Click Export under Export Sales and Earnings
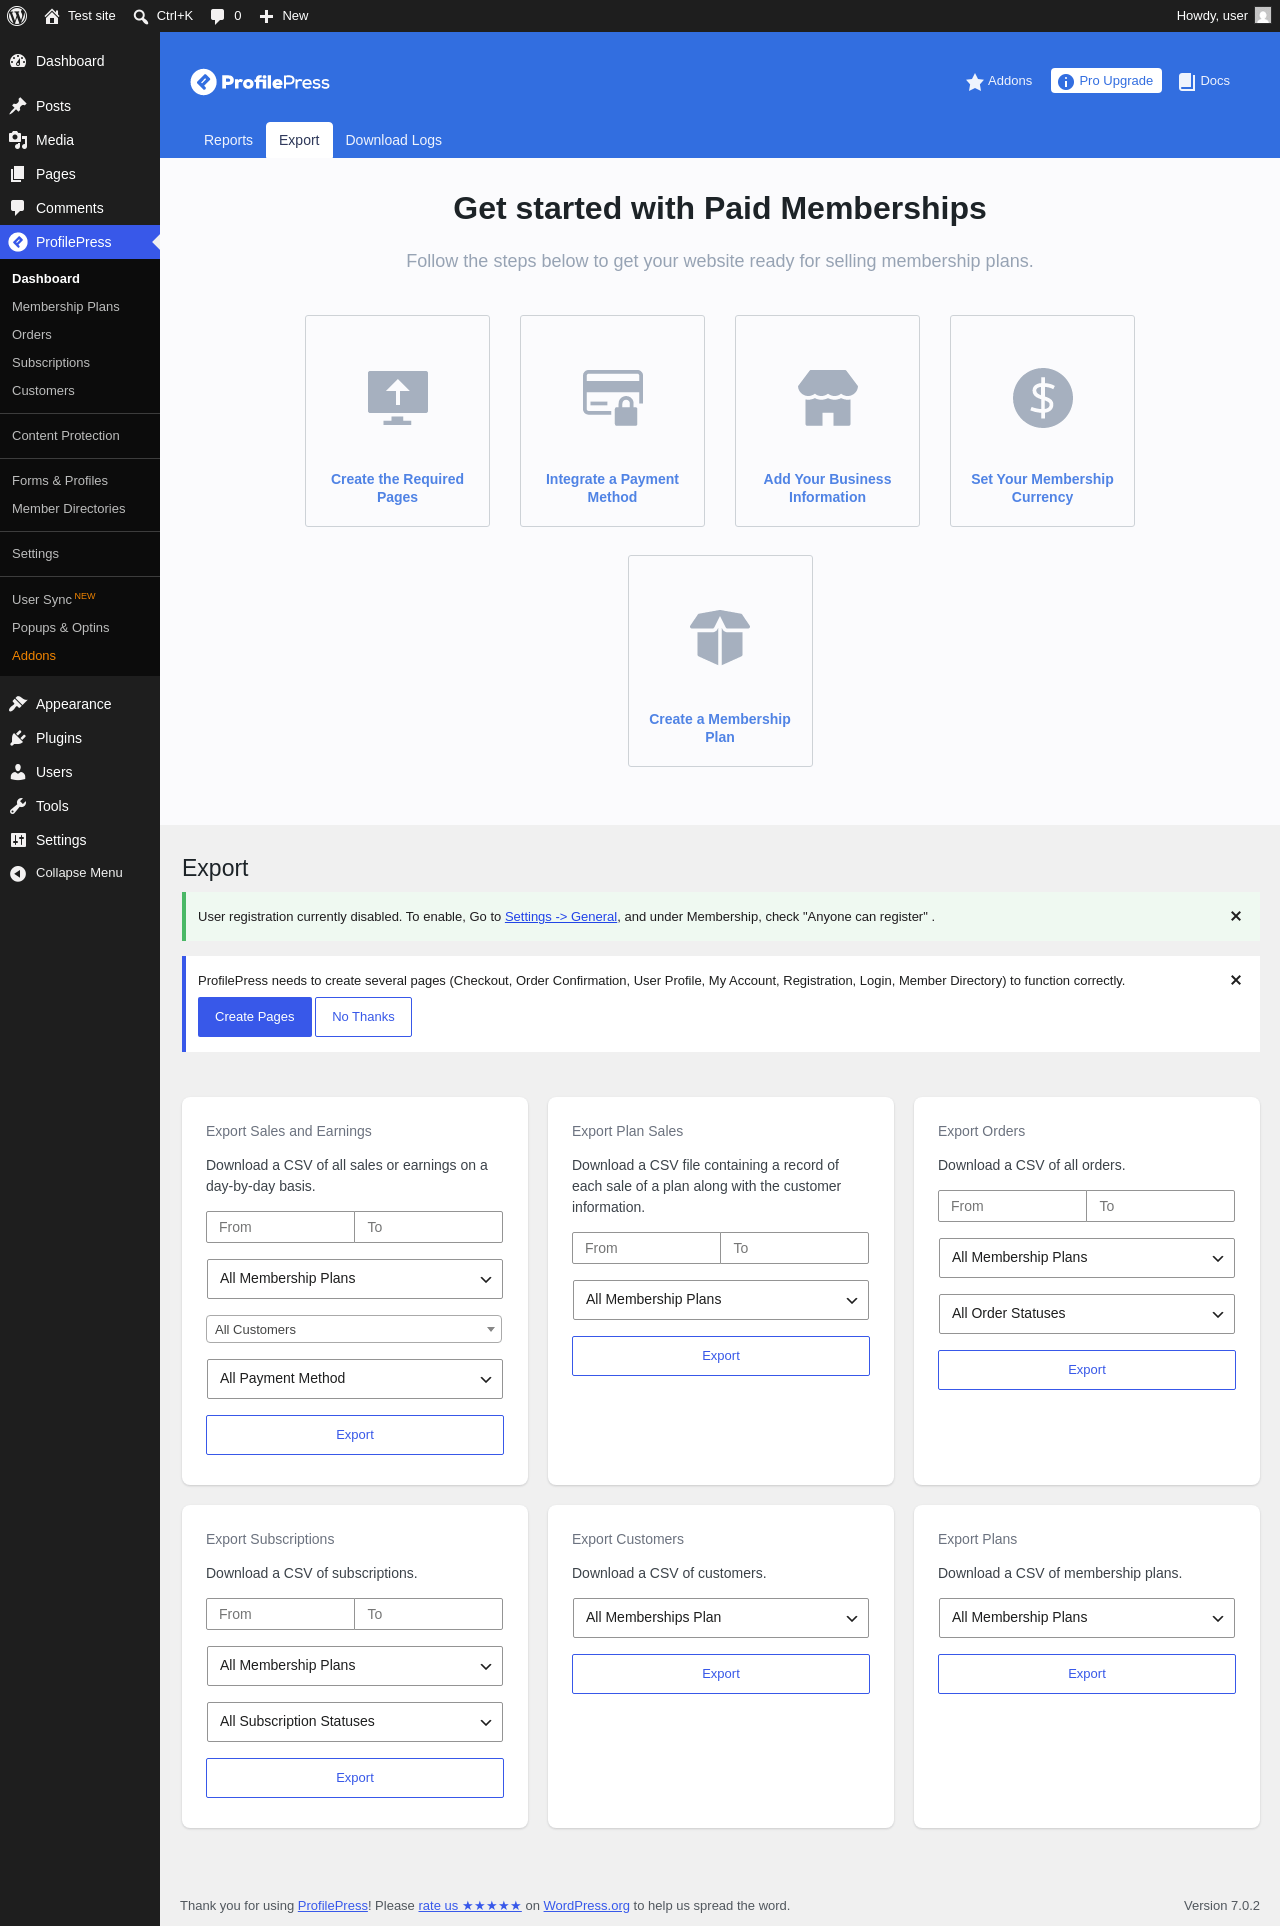 click(x=355, y=1435)
